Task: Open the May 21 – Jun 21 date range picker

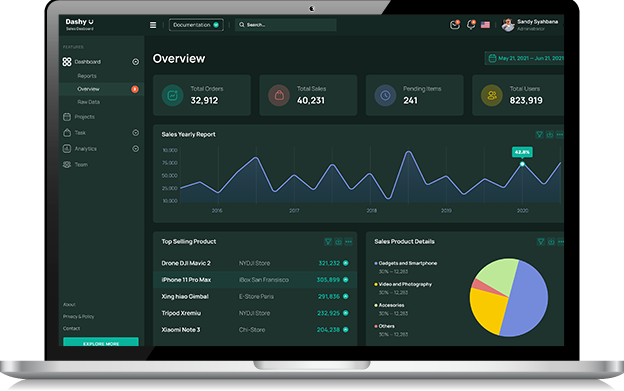Action: 524,58
